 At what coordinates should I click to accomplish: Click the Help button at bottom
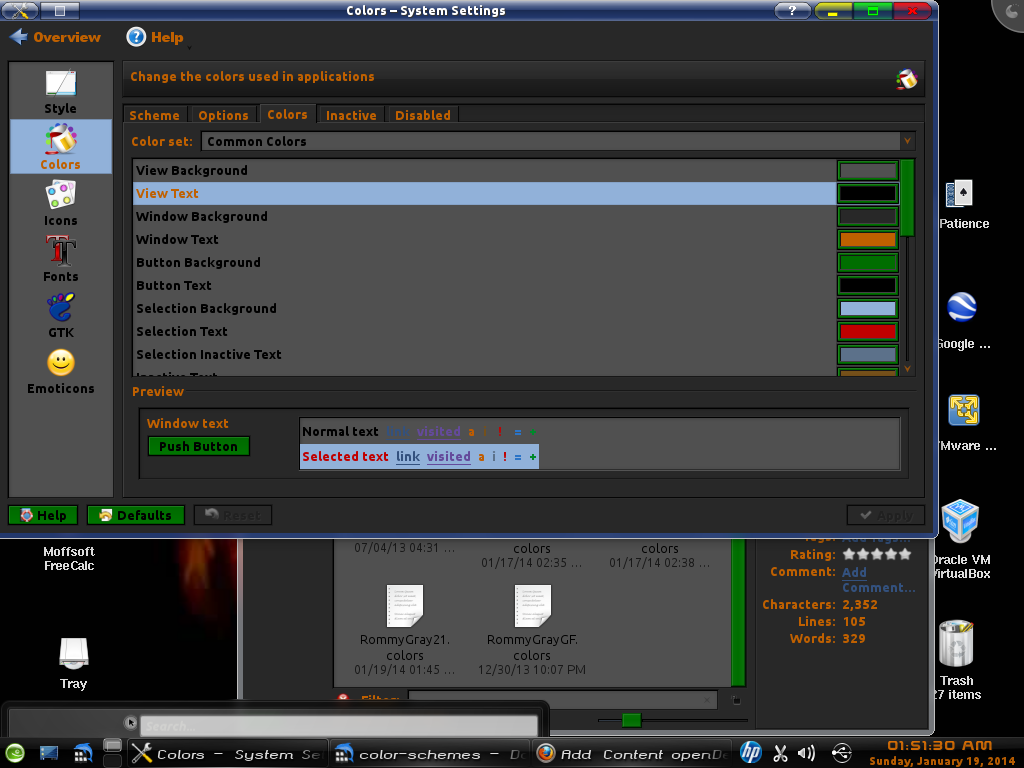click(x=43, y=515)
